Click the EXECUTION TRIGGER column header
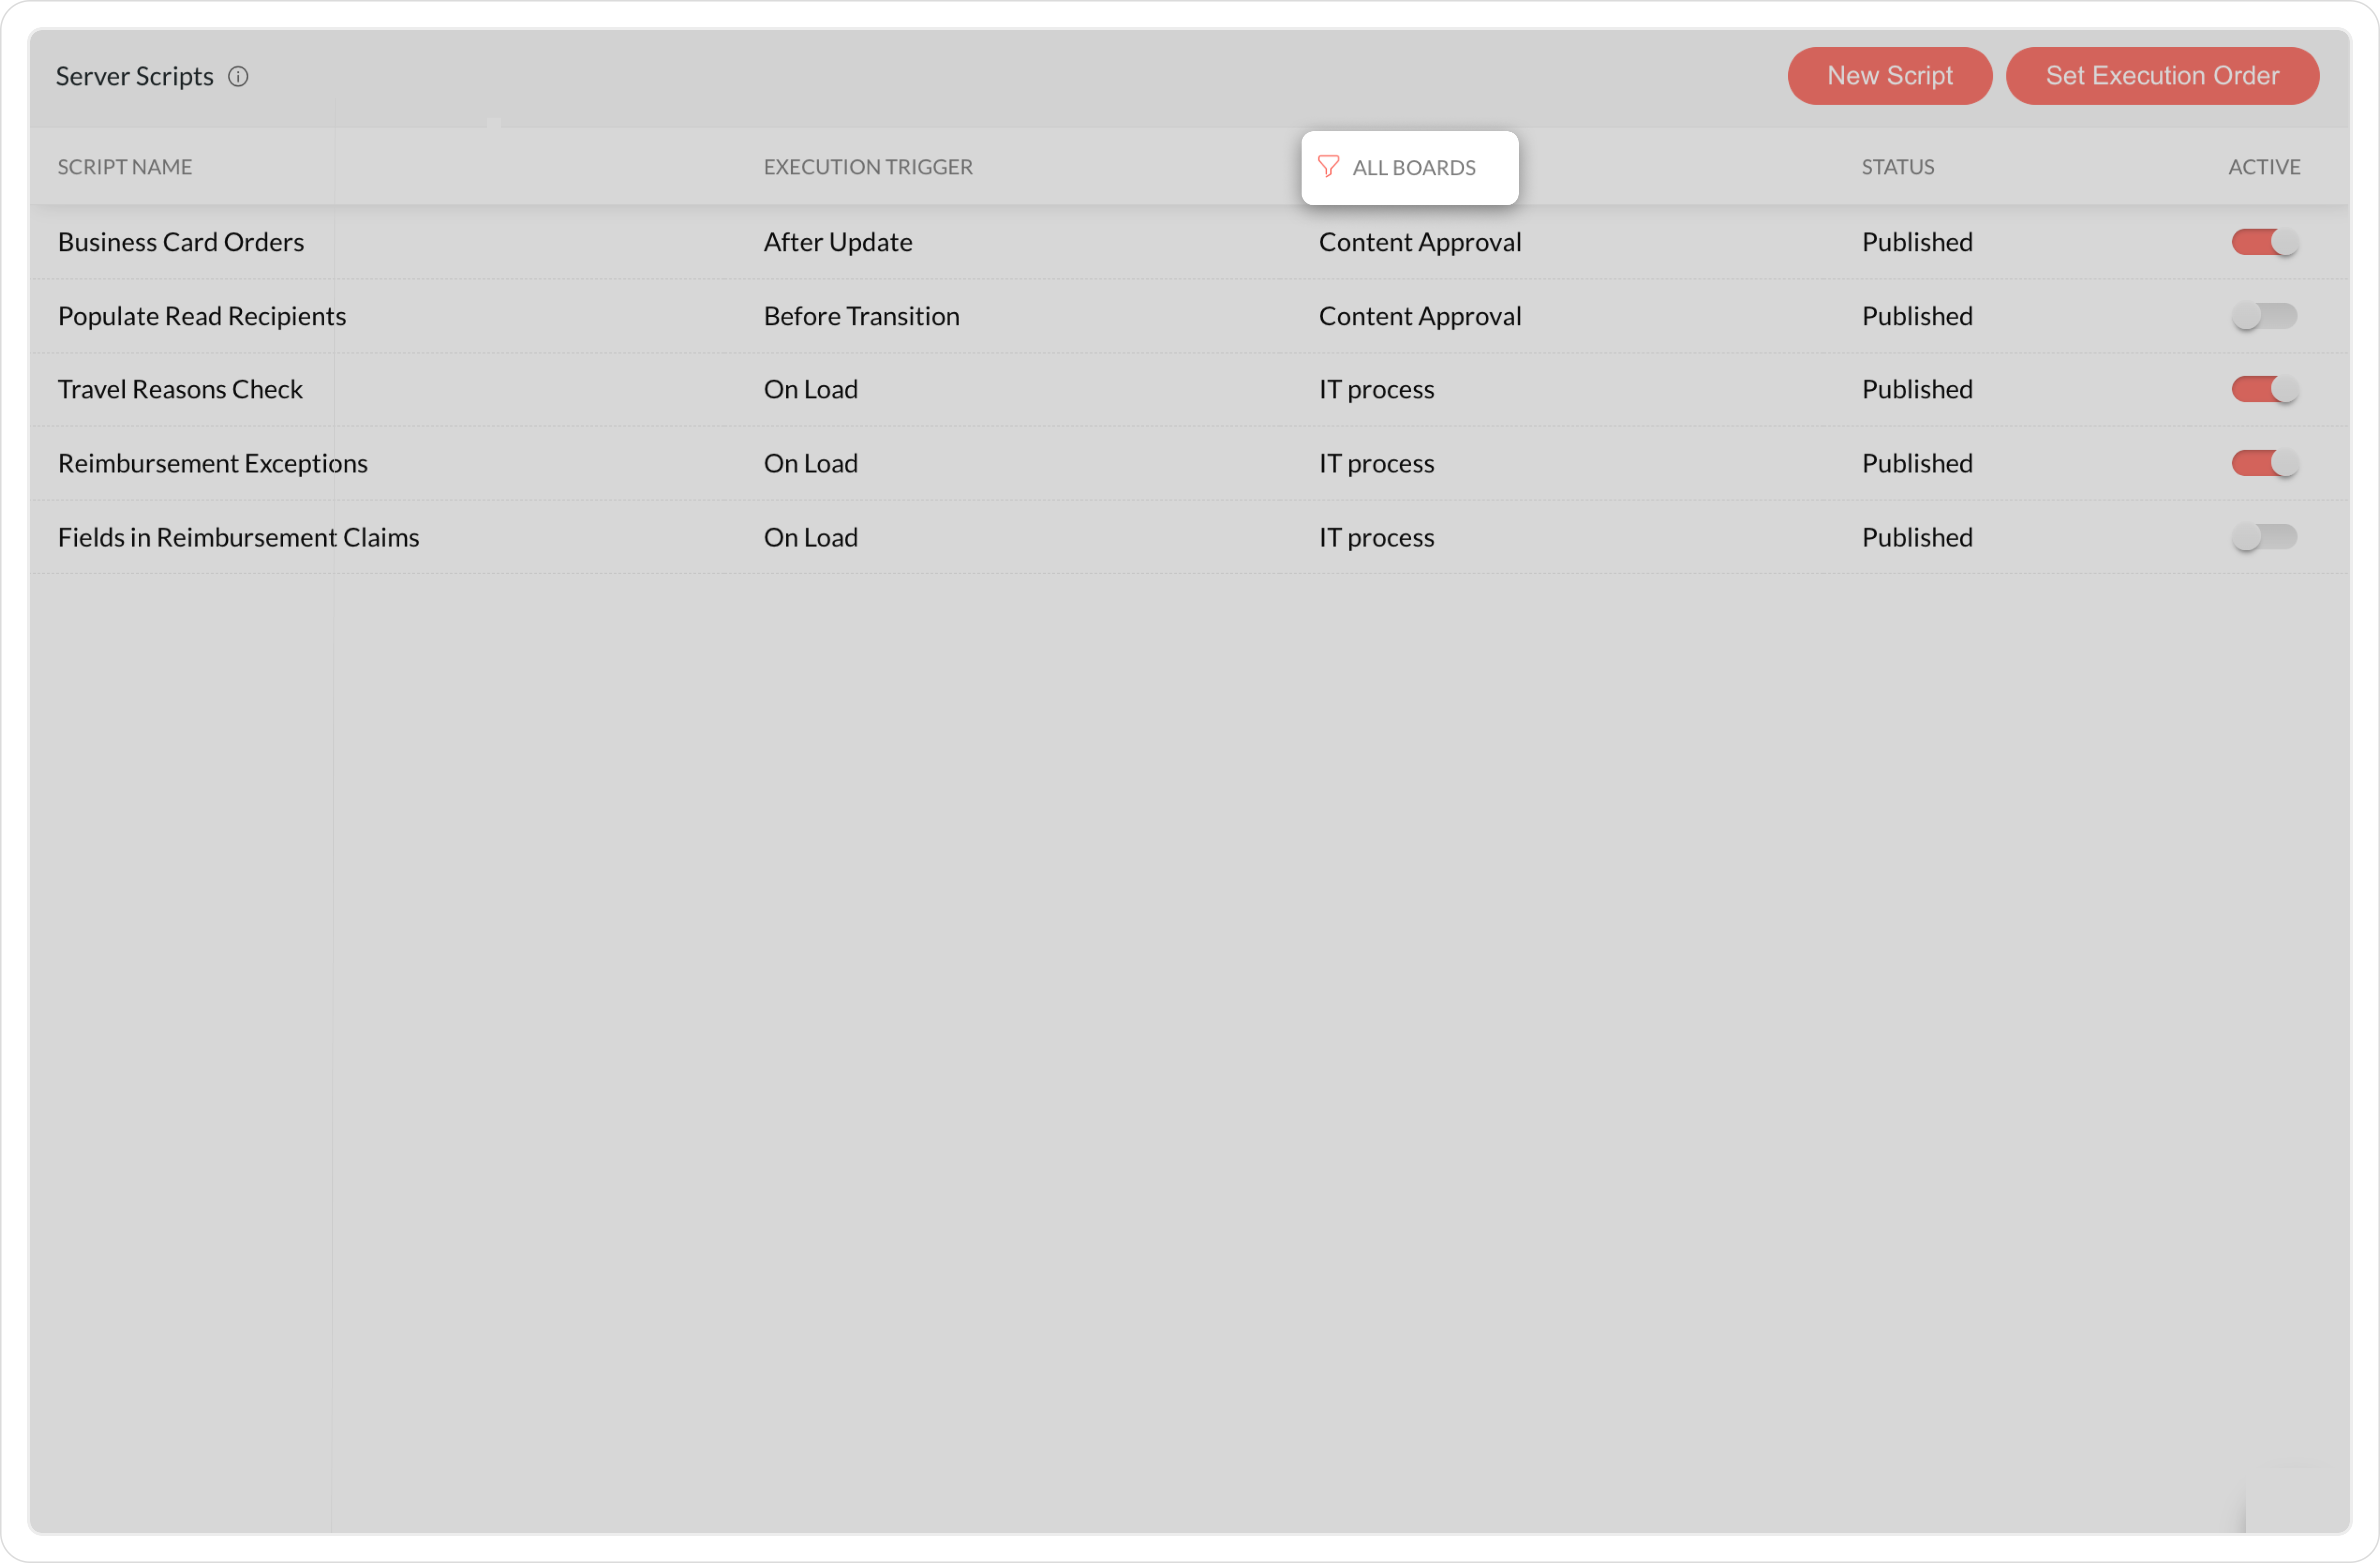The width and height of the screenshot is (2380, 1563). (867, 167)
